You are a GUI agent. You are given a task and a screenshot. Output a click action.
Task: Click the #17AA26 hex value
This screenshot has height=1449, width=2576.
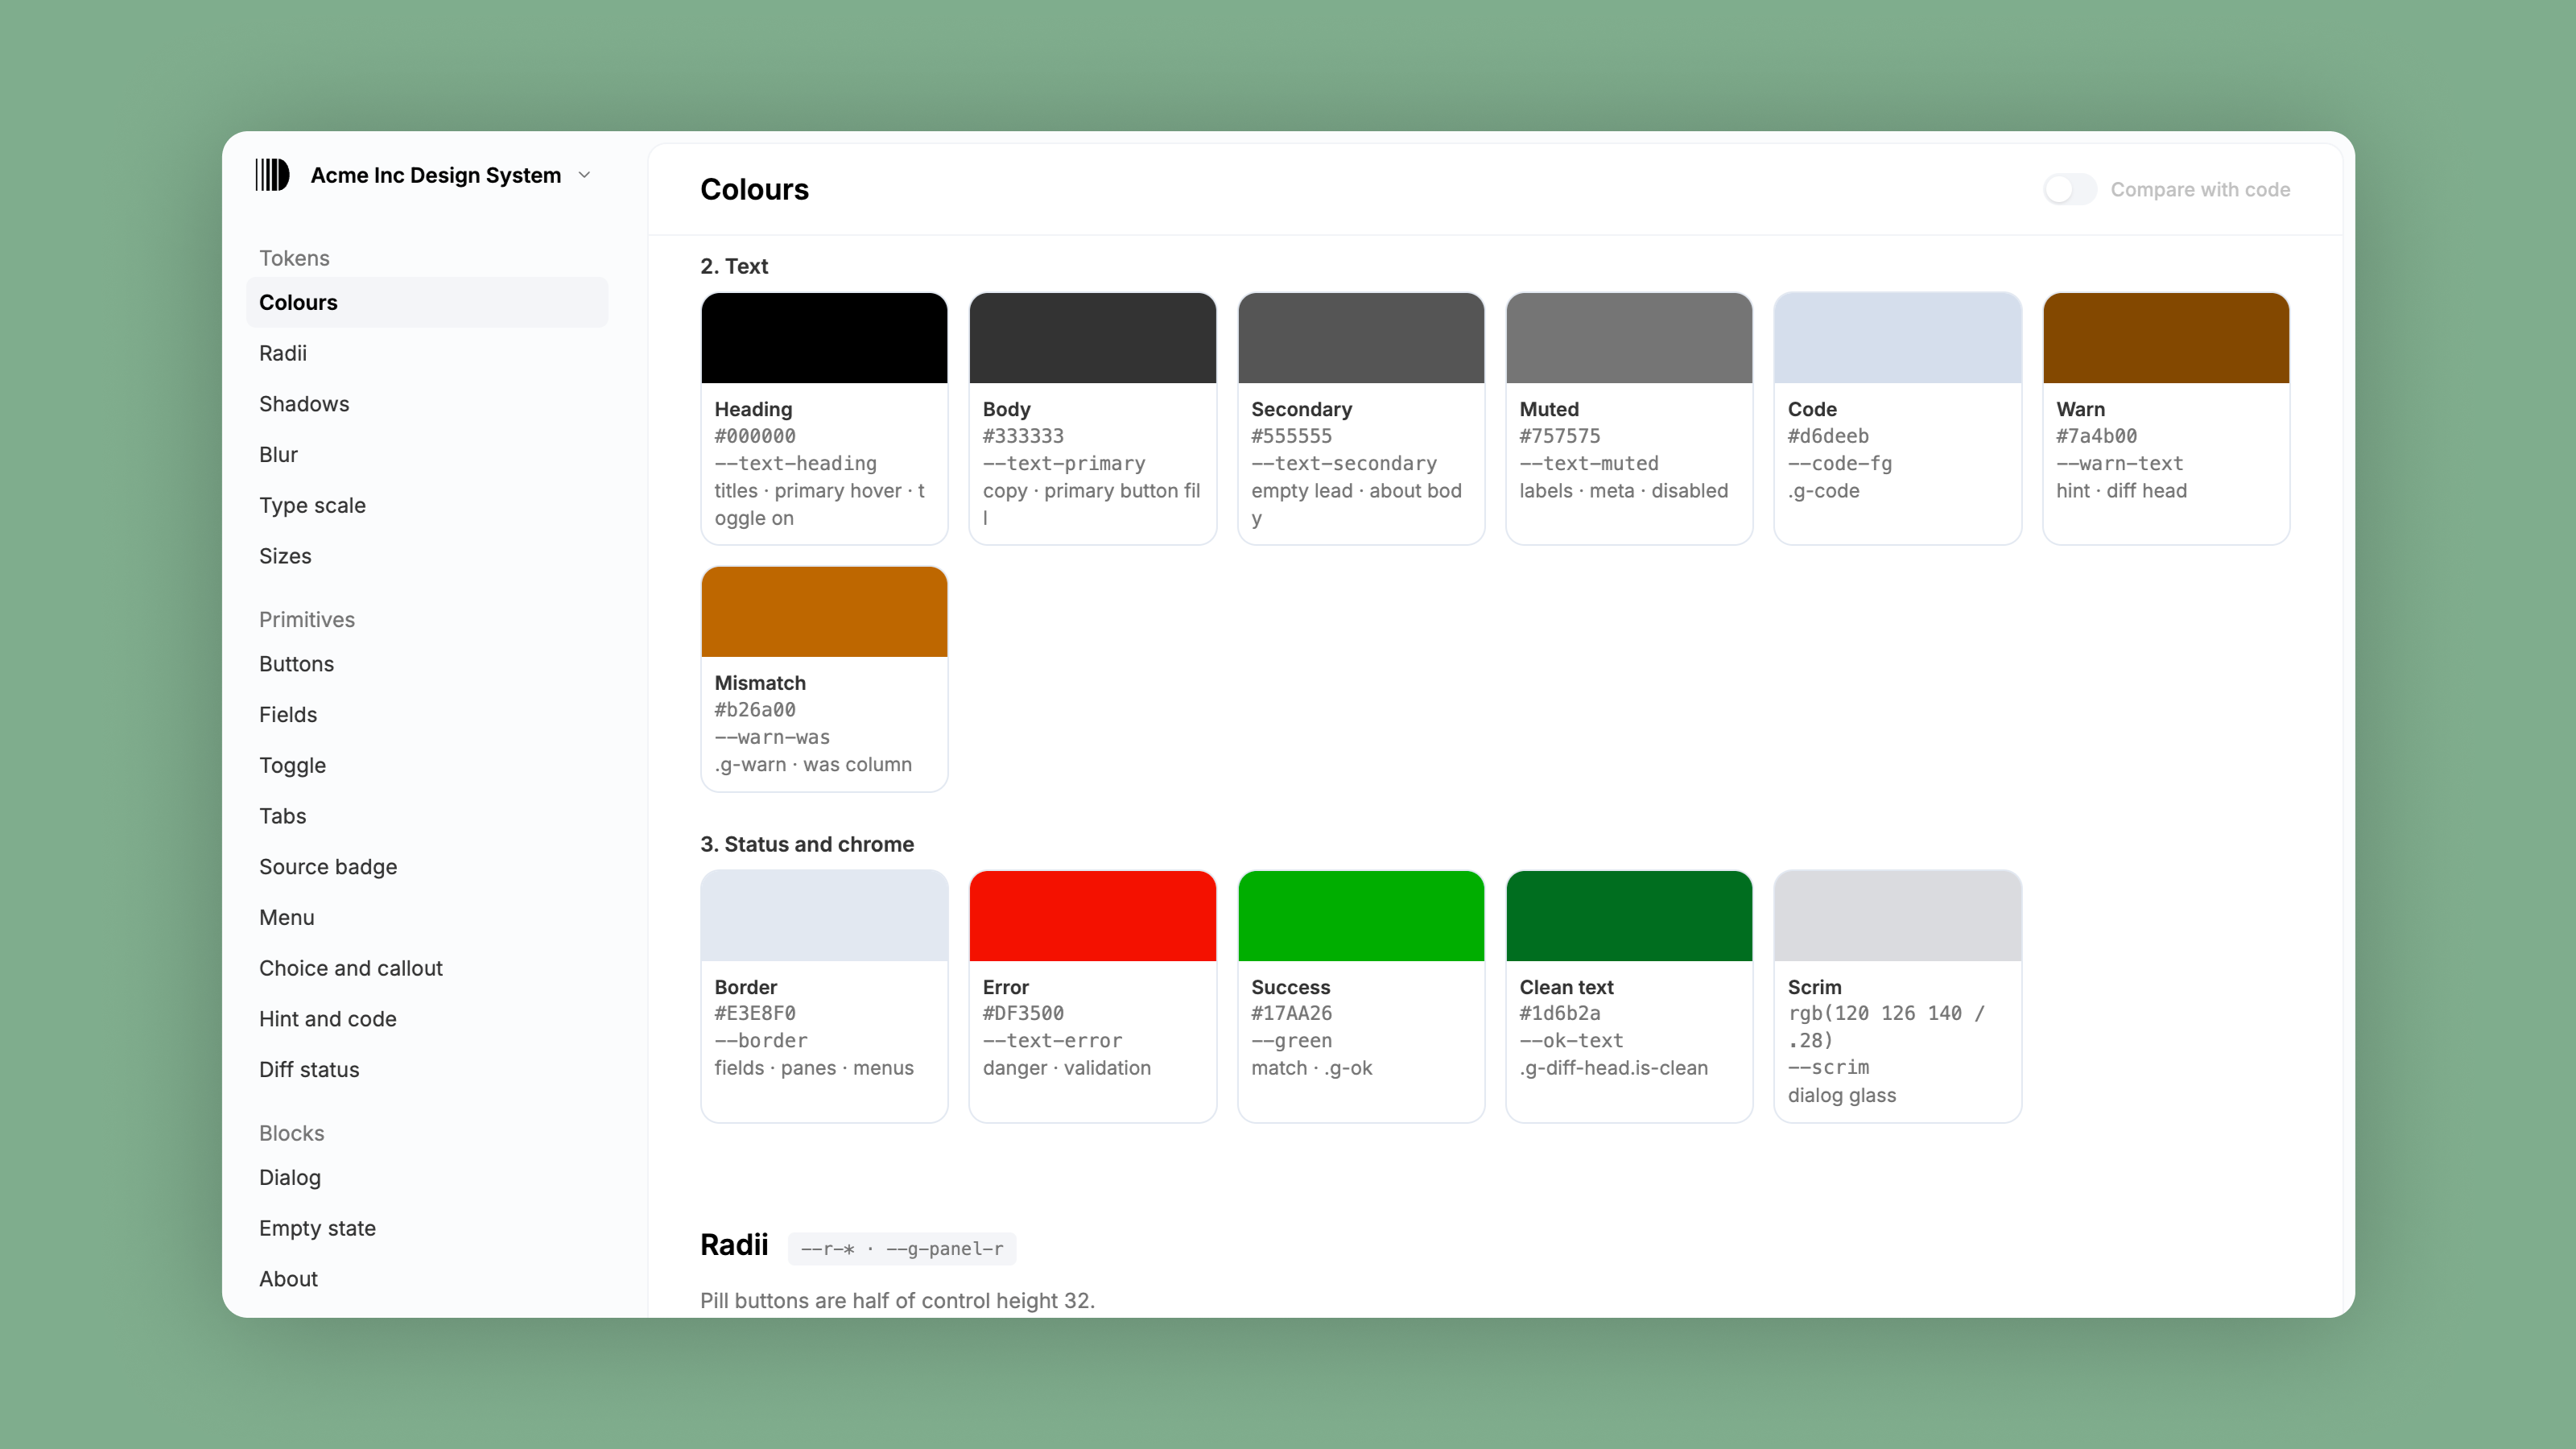(x=1291, y=1013)
